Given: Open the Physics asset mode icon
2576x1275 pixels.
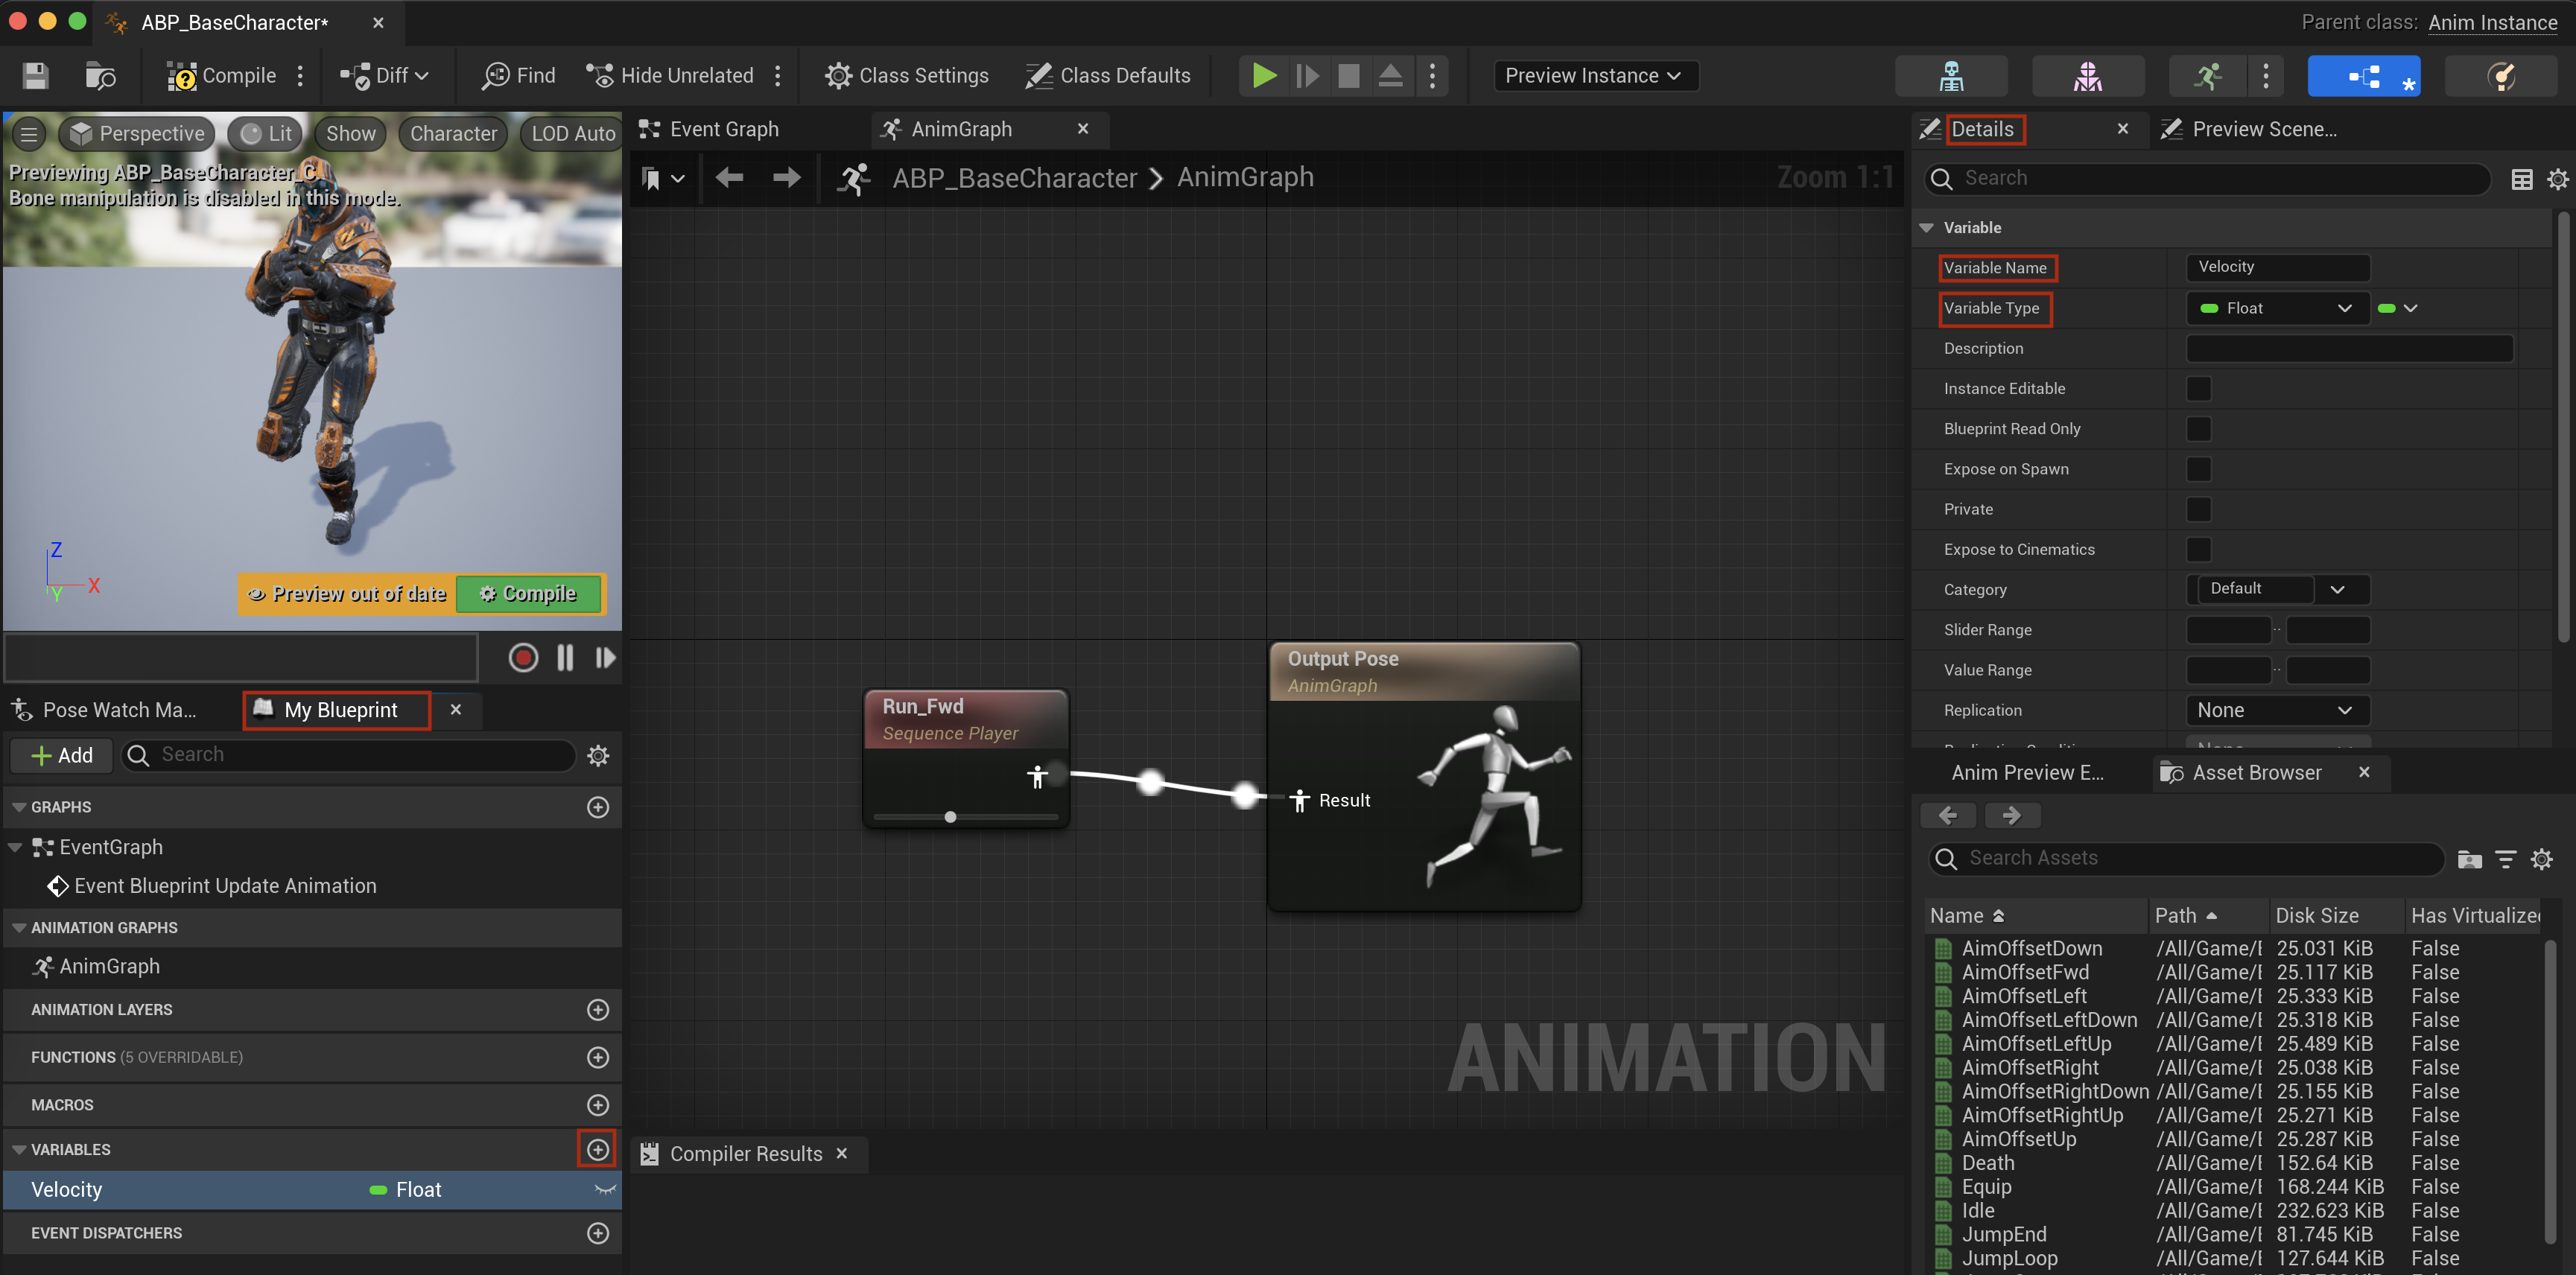Looking at the screenshot, I should (x=2501, y=76).
